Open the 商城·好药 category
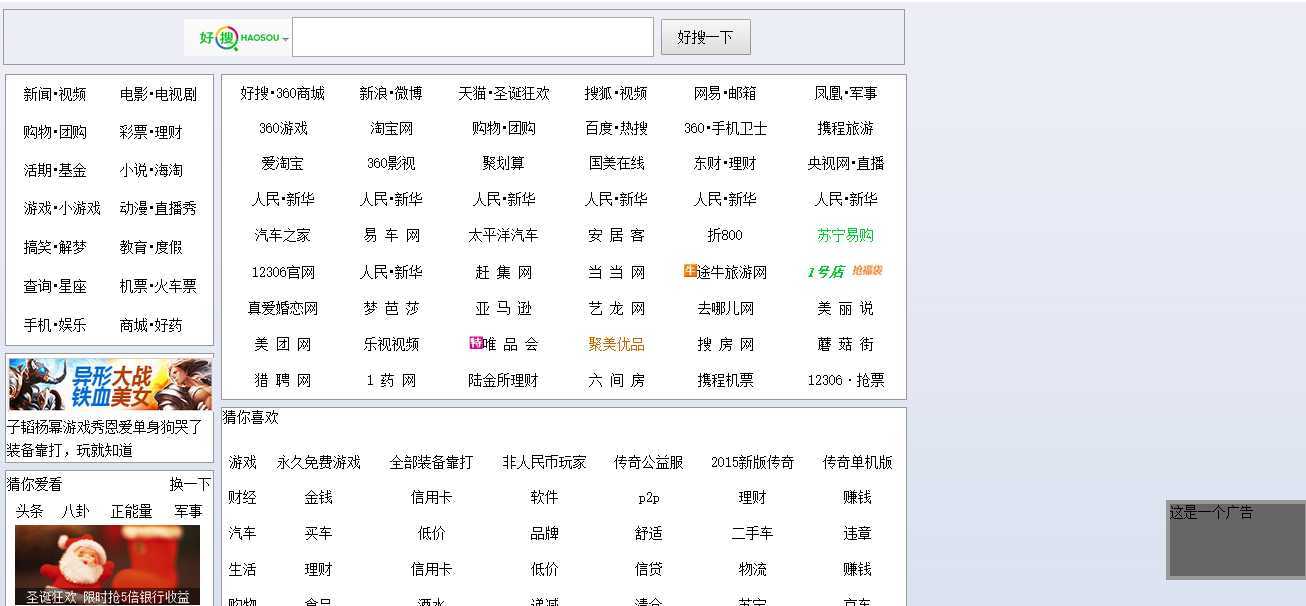 pyautogui.click(x=151, y=325)
